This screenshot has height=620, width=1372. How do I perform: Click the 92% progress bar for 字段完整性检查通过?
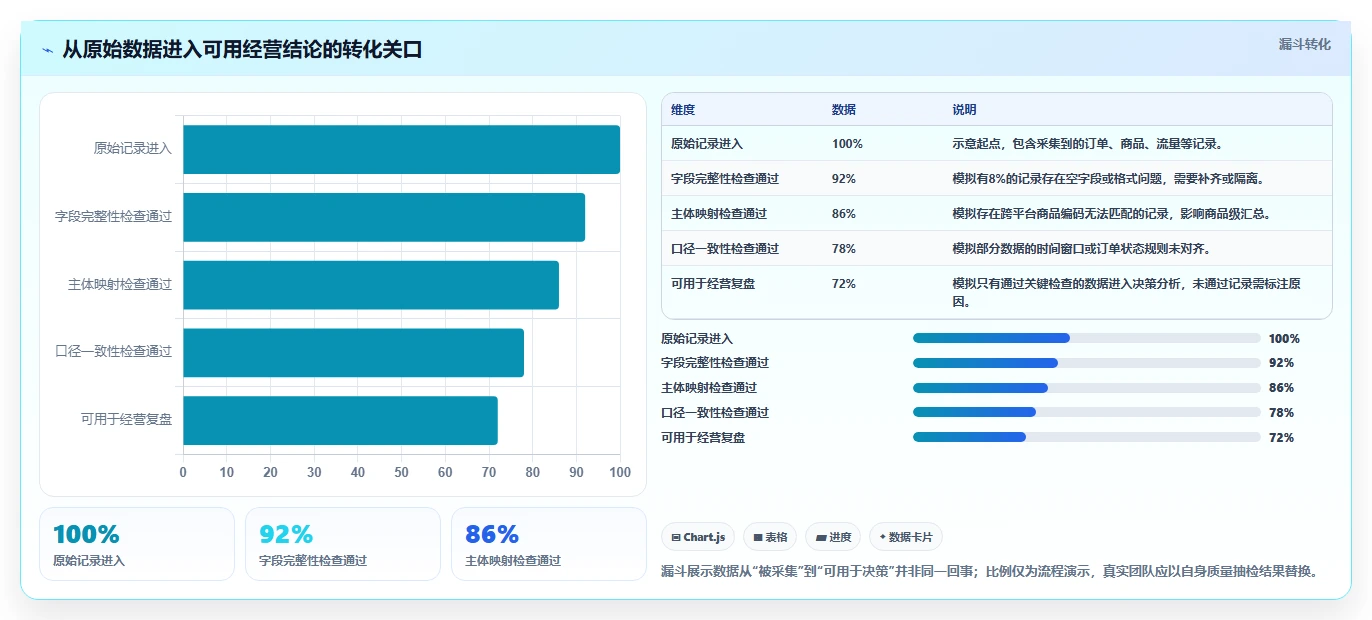point(1087,363)
